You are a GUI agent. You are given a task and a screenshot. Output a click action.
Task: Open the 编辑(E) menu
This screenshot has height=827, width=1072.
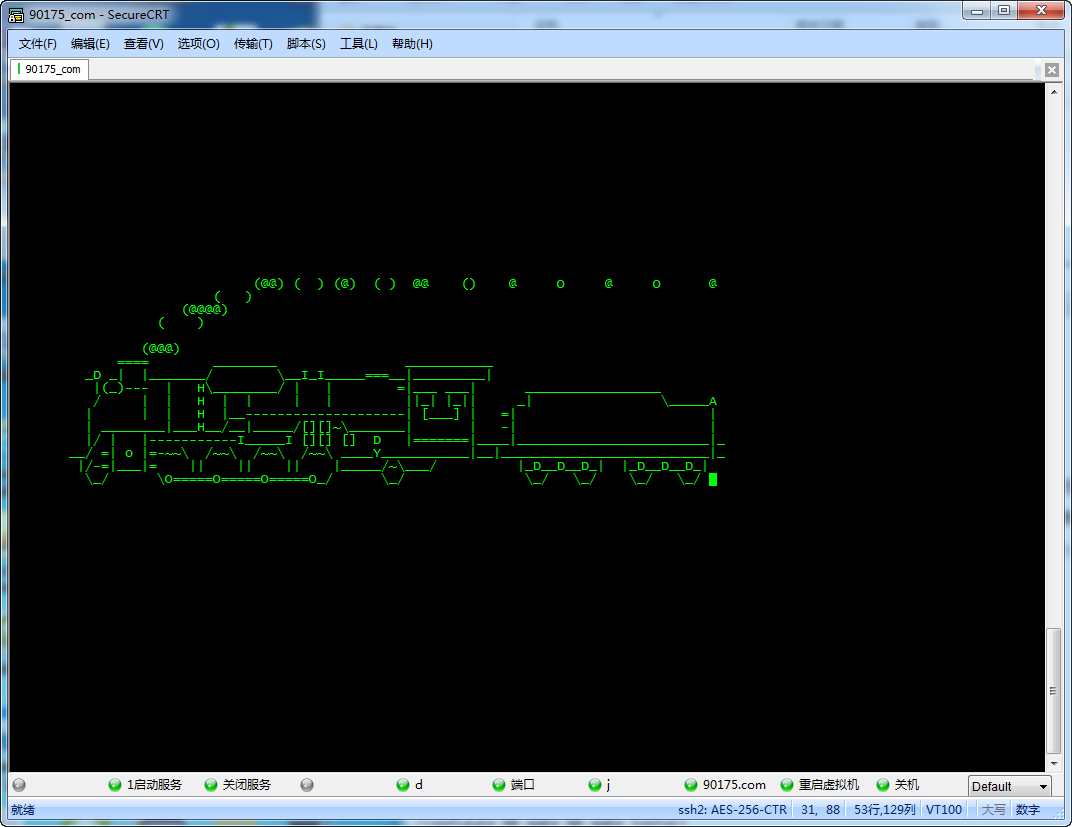click(x=90, y=44)
